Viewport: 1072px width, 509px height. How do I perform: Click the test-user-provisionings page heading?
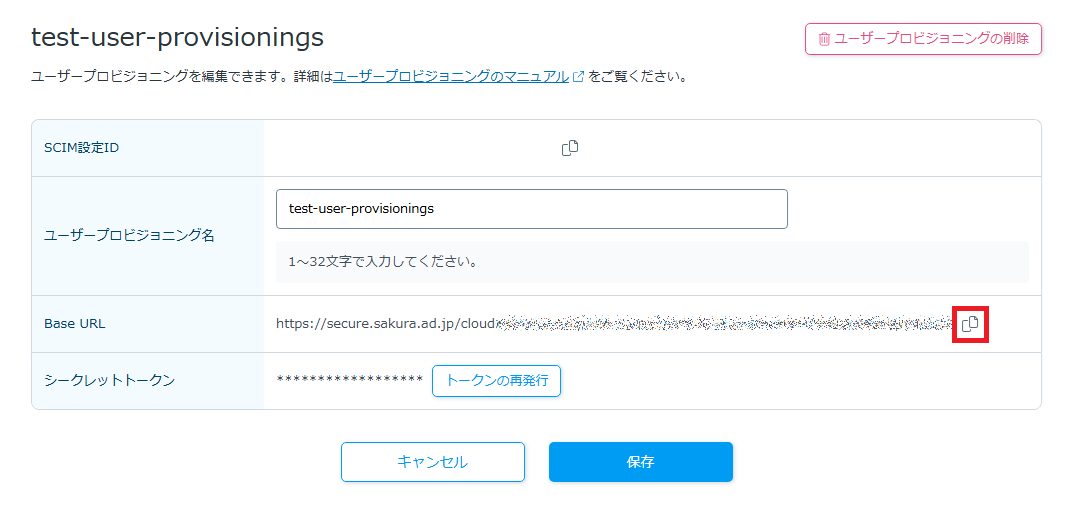[177, 37]
